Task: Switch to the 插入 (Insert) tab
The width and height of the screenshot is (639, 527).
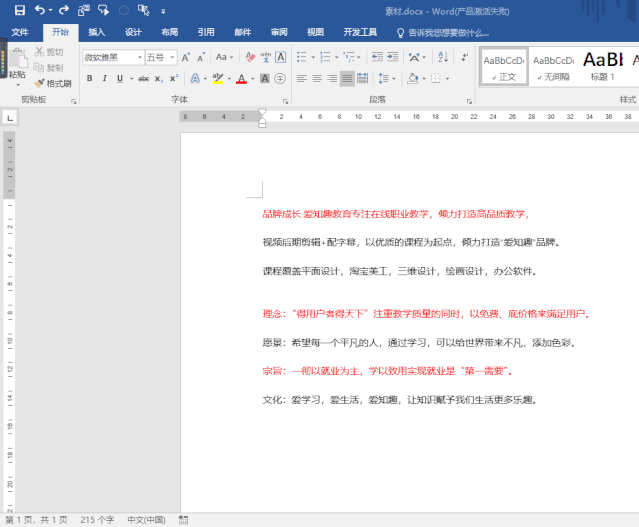Action: pyautogui.click(x=96, y=32)
